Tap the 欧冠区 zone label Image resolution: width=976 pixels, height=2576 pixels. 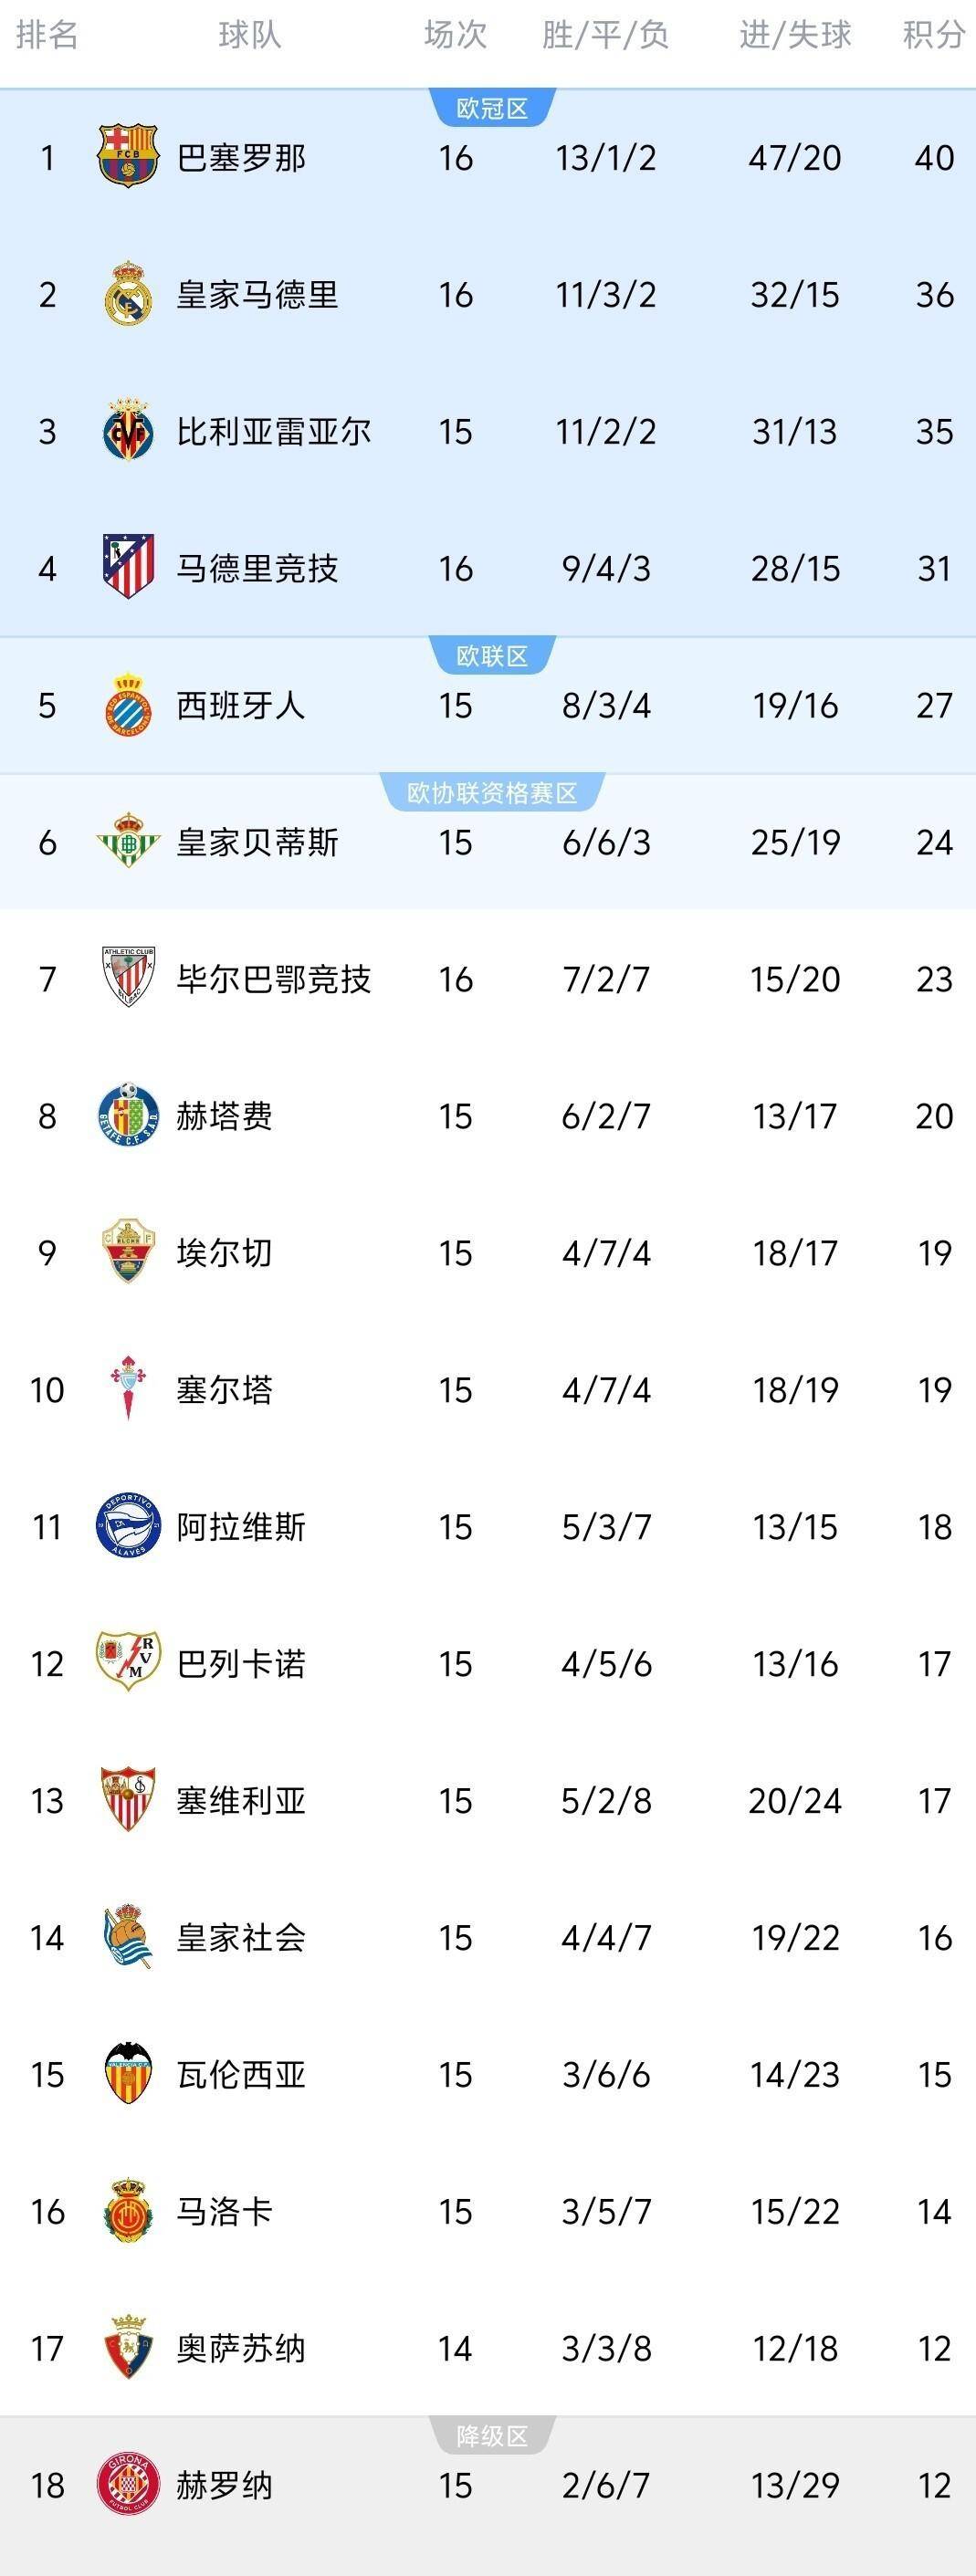point(492,108)
